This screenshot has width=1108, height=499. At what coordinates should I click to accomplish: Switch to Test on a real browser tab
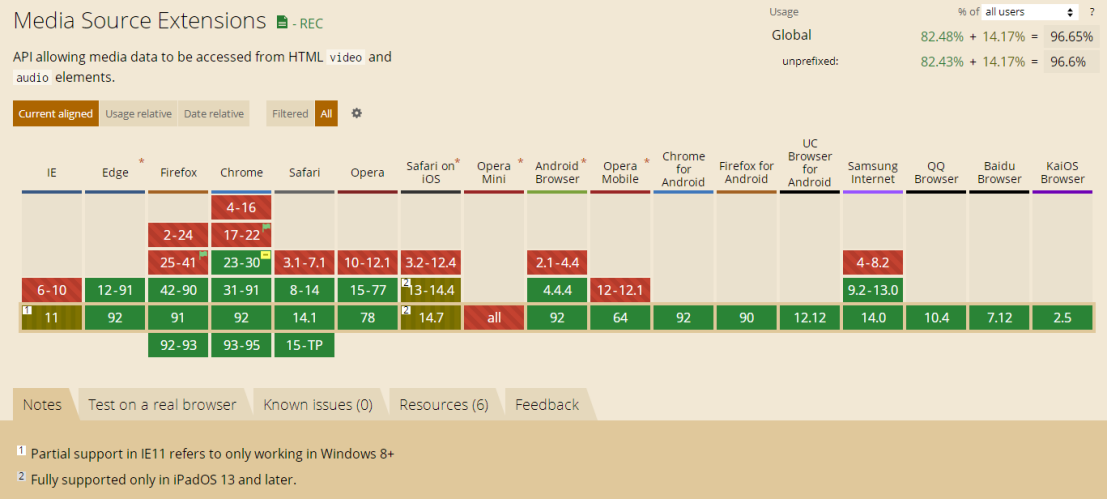pos(162,405)
